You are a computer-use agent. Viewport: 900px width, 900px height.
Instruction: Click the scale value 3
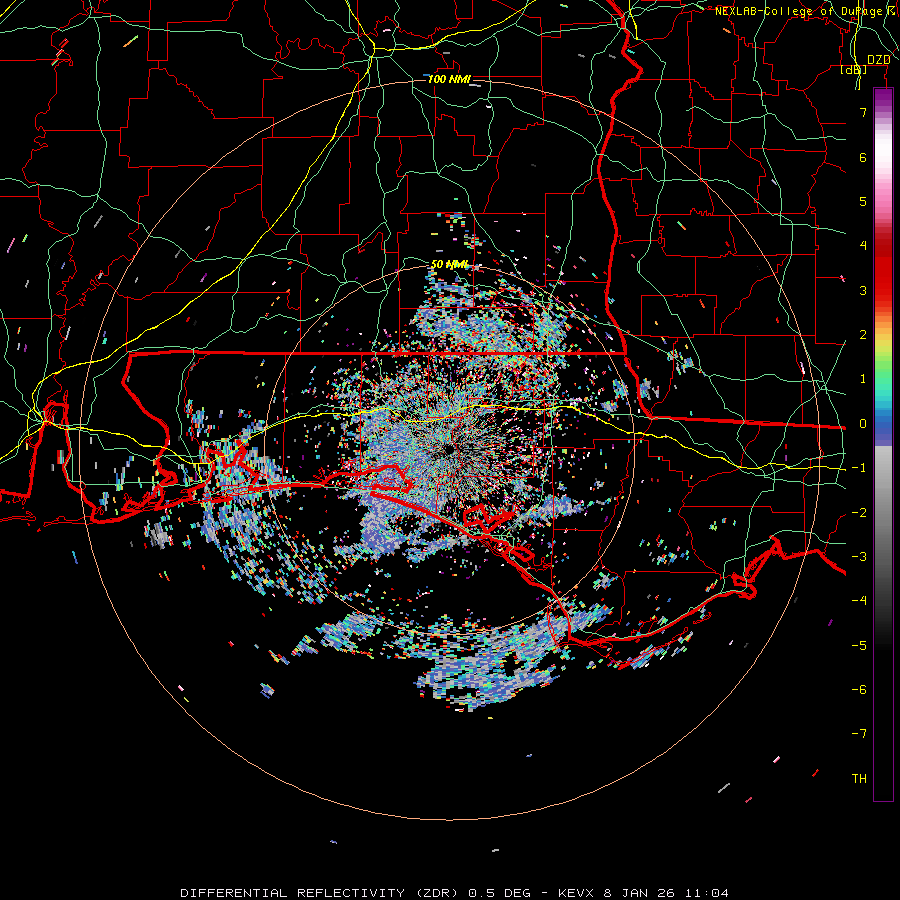click(x=863, y=290)
